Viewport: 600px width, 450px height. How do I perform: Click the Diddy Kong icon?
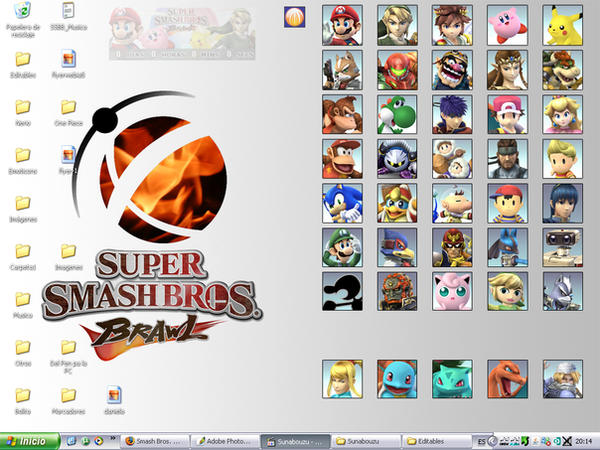click(x=342, y=159)
